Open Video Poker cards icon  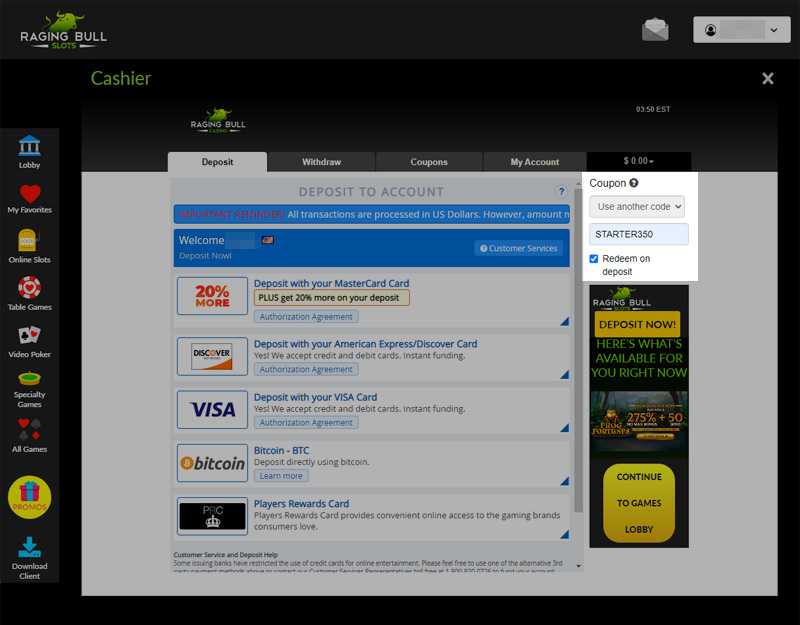[x=29, y=335]
